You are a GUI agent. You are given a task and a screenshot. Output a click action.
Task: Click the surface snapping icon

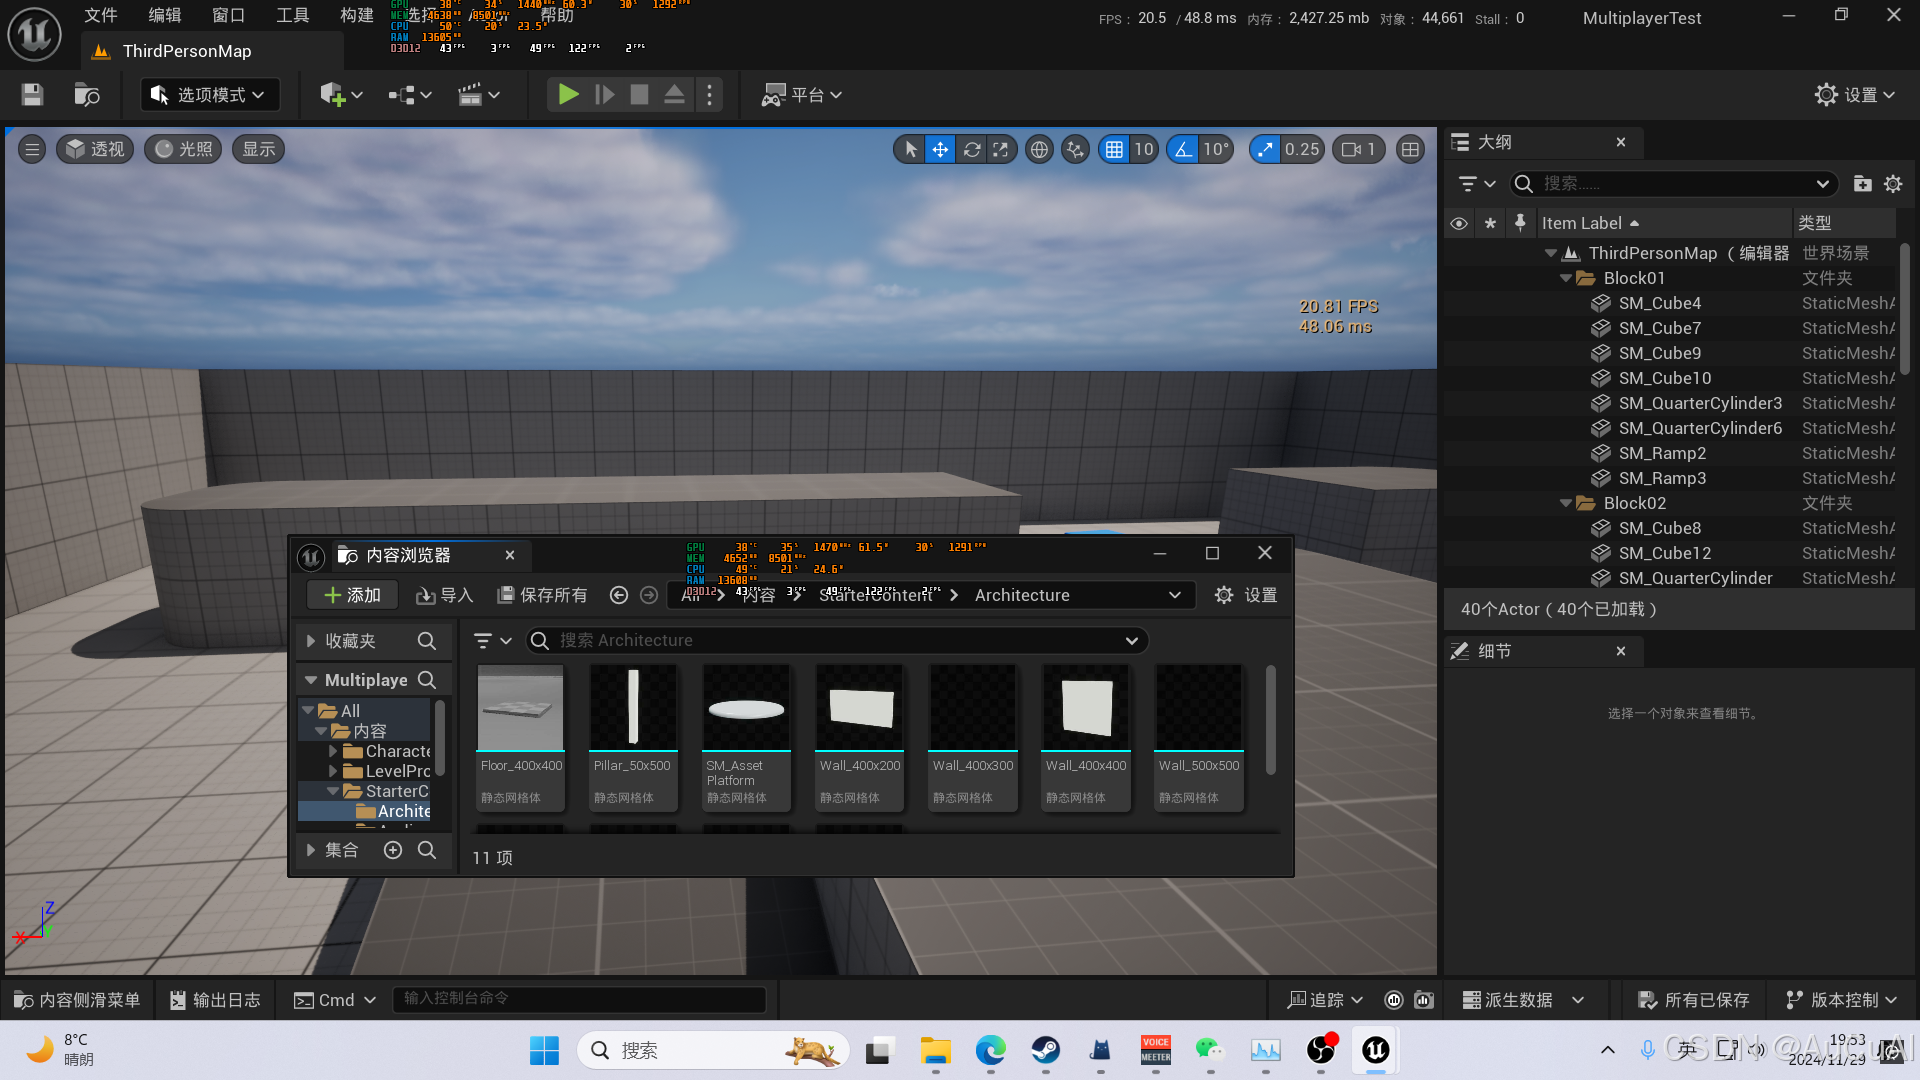click(1075, 150)
